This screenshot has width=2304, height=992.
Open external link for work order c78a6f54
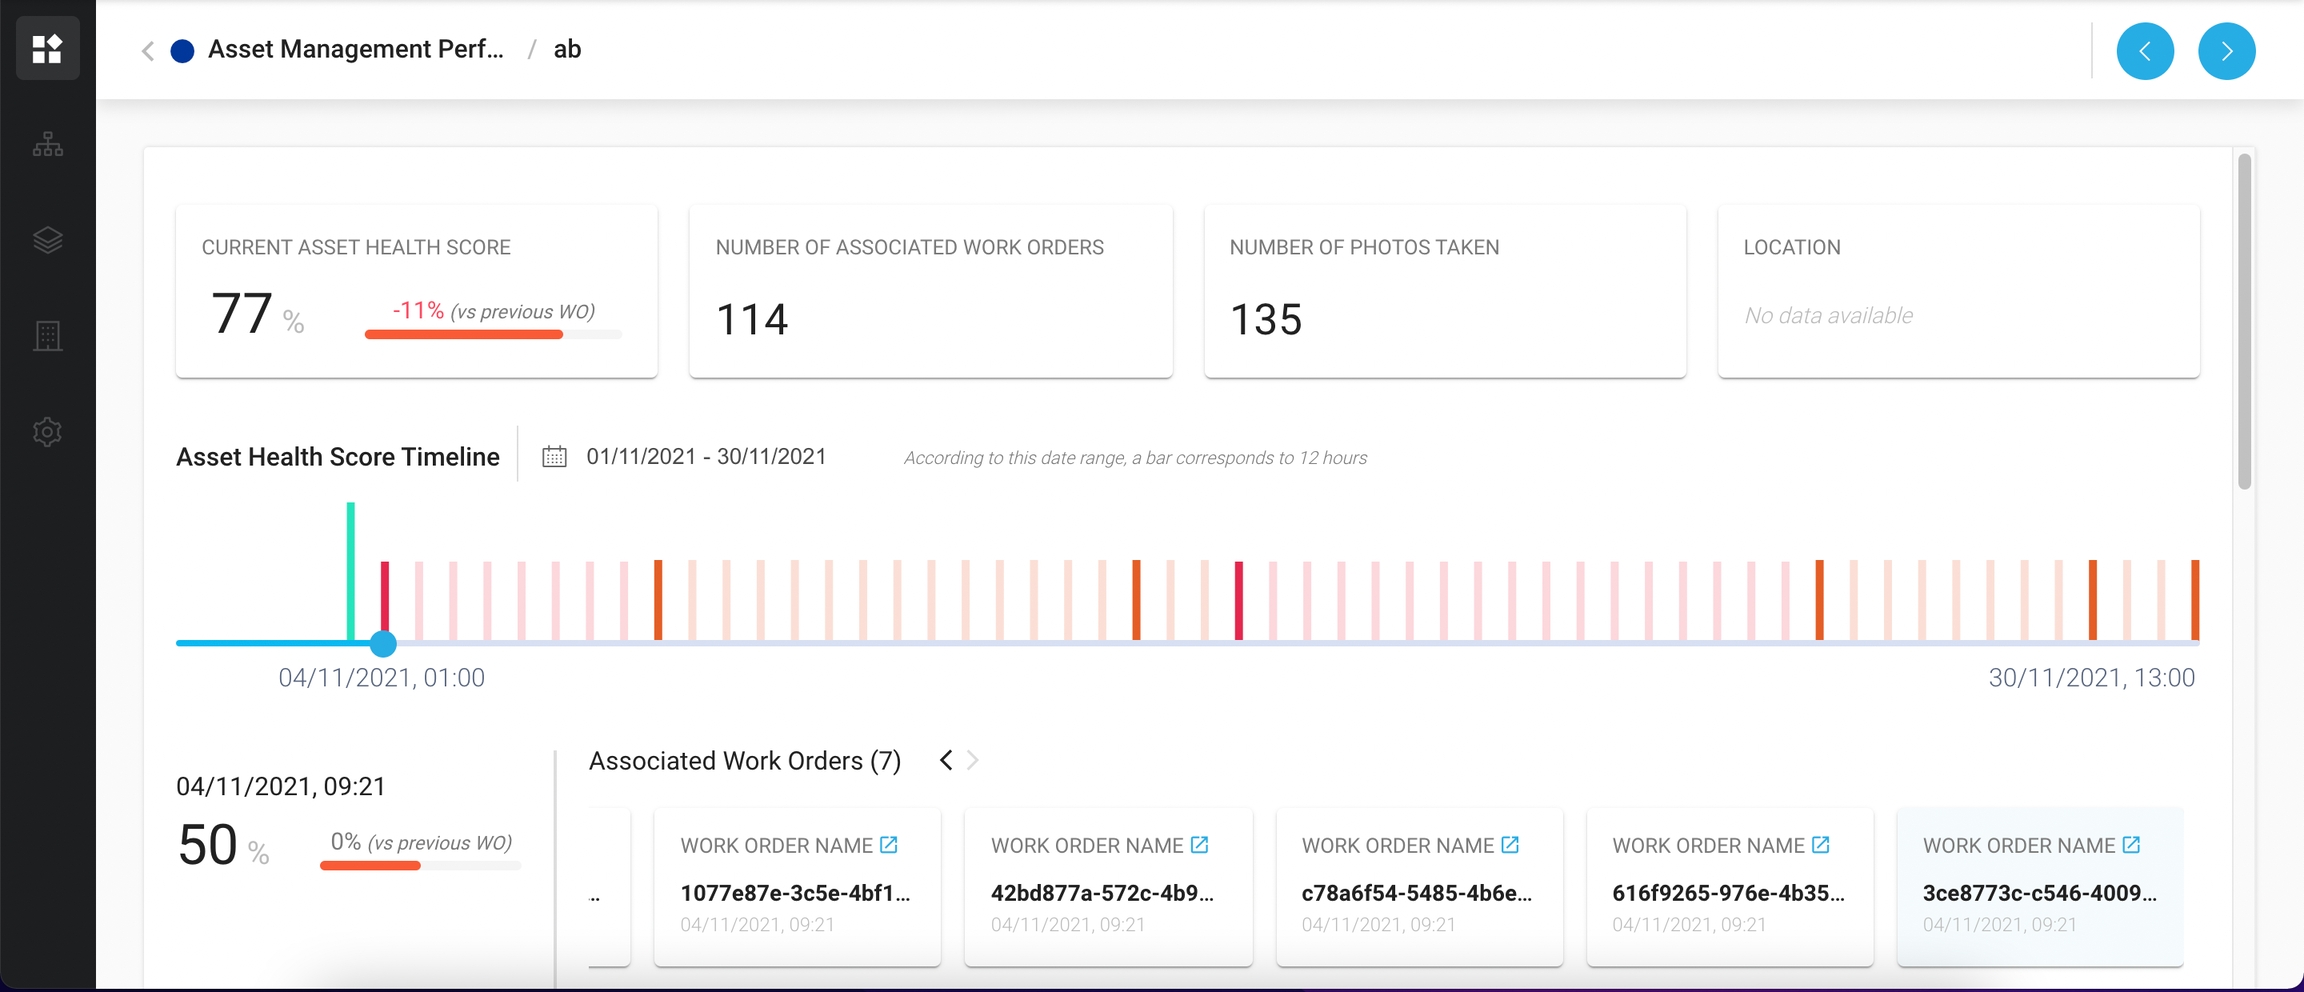[x=1510, y=845]
